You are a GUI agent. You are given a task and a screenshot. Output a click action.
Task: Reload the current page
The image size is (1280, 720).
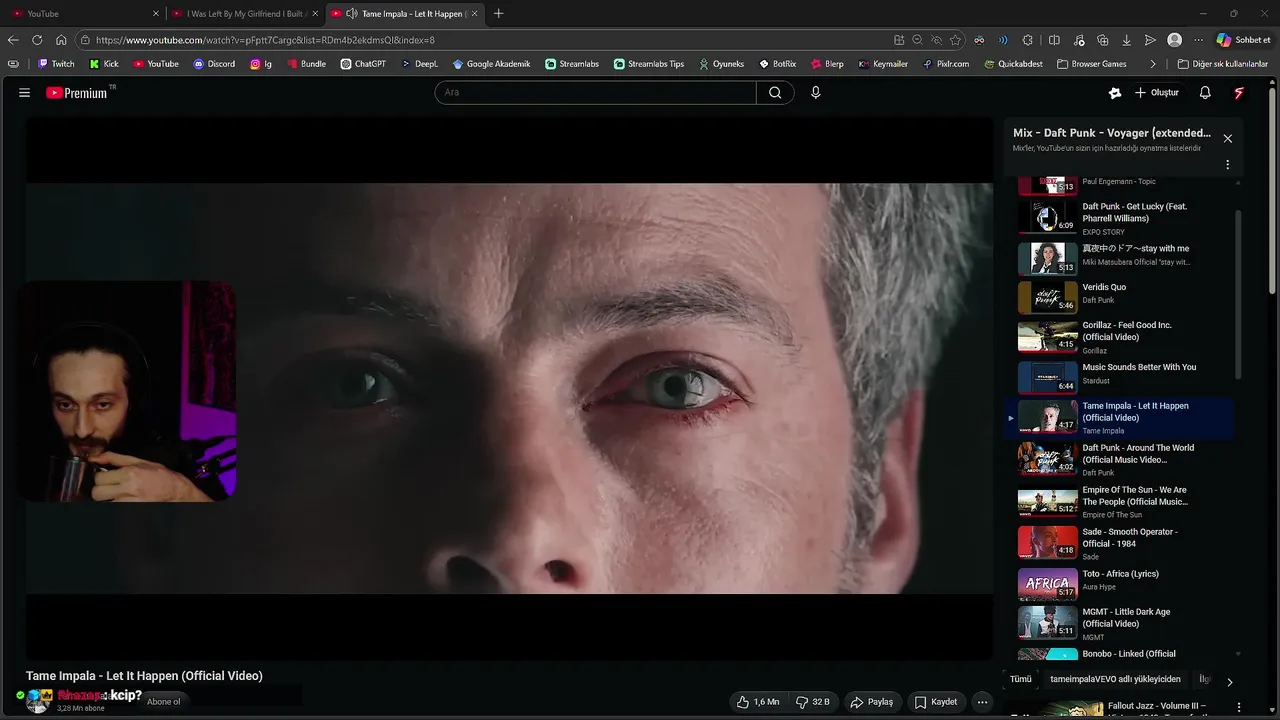37,40
